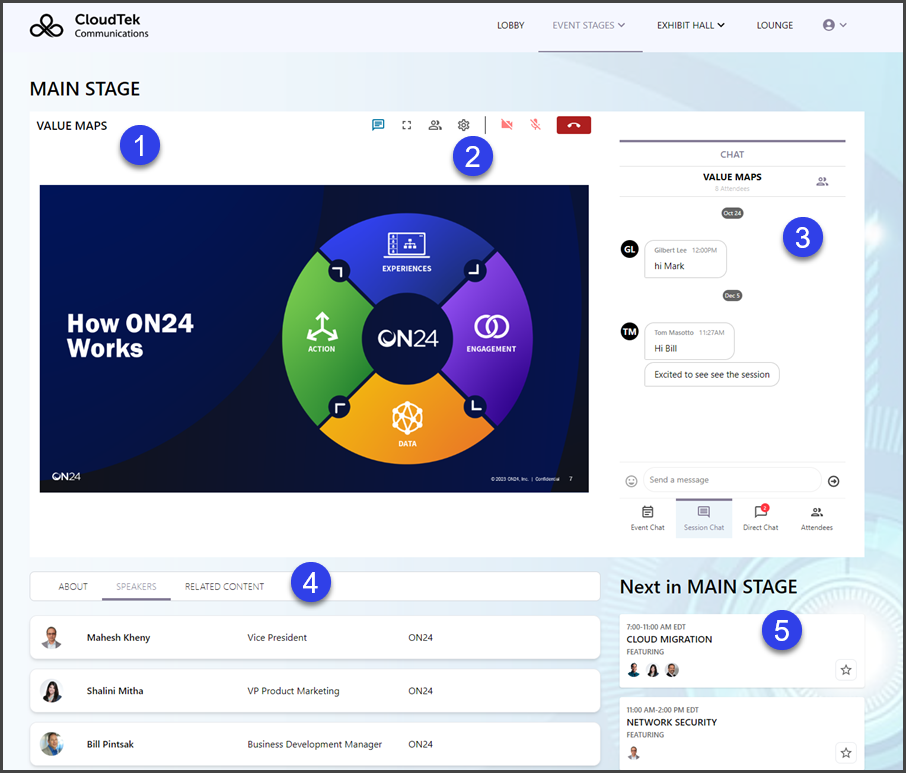
Task: Click the send message arrow
Action: [x=833, y=481]
